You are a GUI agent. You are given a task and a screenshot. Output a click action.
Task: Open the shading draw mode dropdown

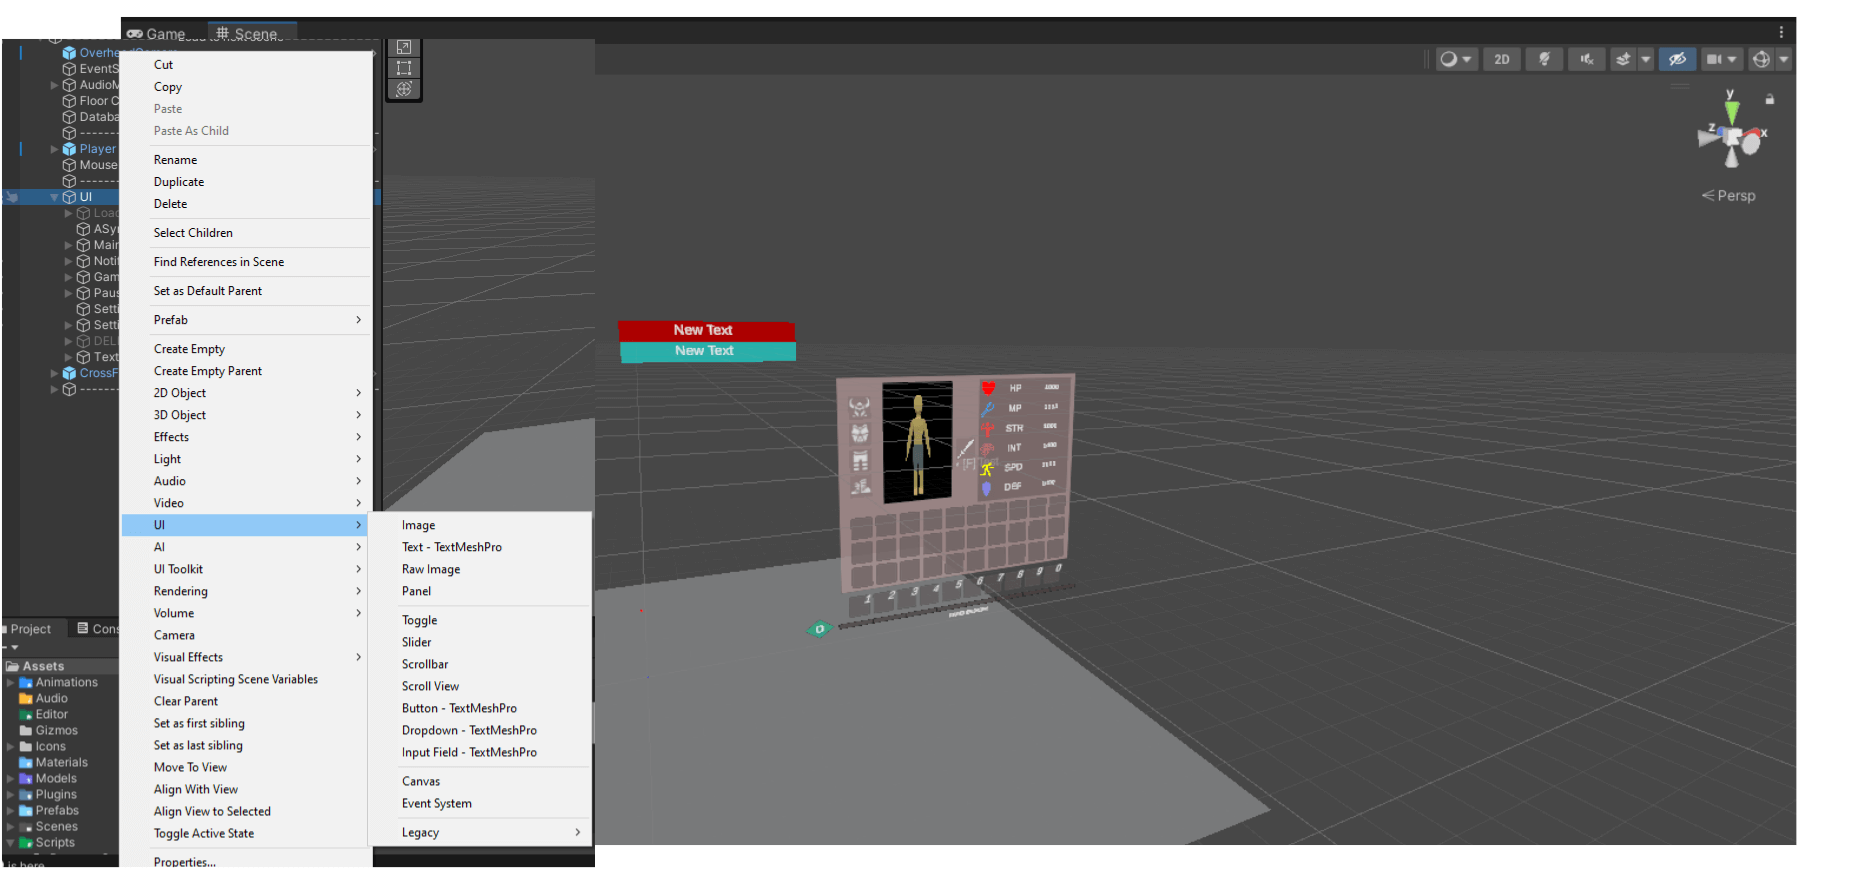click(x=1456, y=60)
